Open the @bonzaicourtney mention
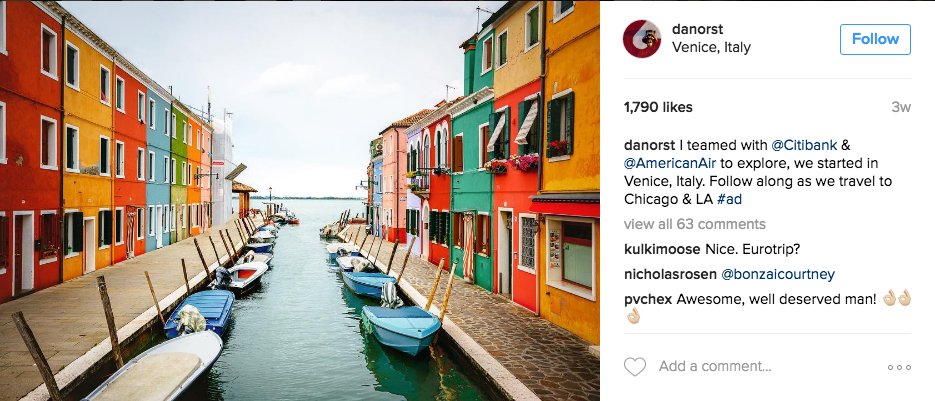The width and height of the screenshot is (935, 401). pyautogui.click(x=778, y=274)
